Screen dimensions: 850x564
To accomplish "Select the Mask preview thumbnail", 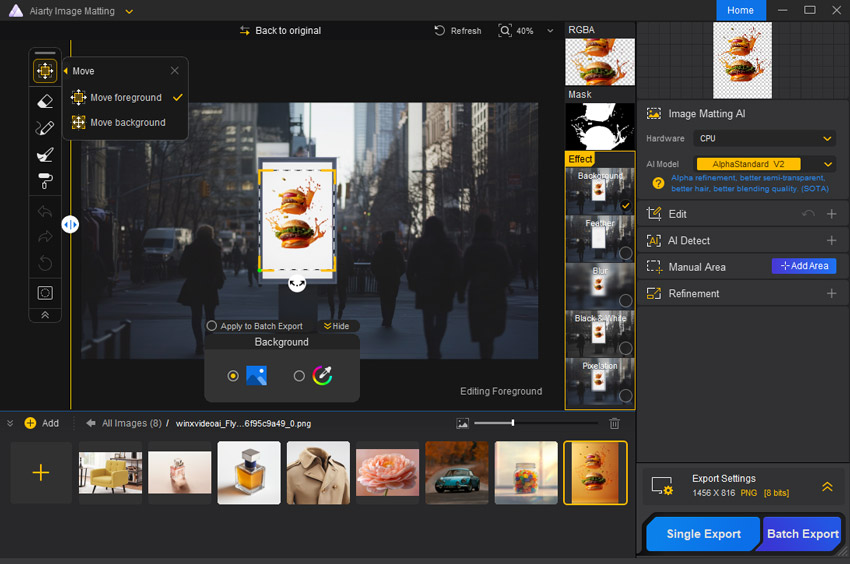I will pos(600,126).
